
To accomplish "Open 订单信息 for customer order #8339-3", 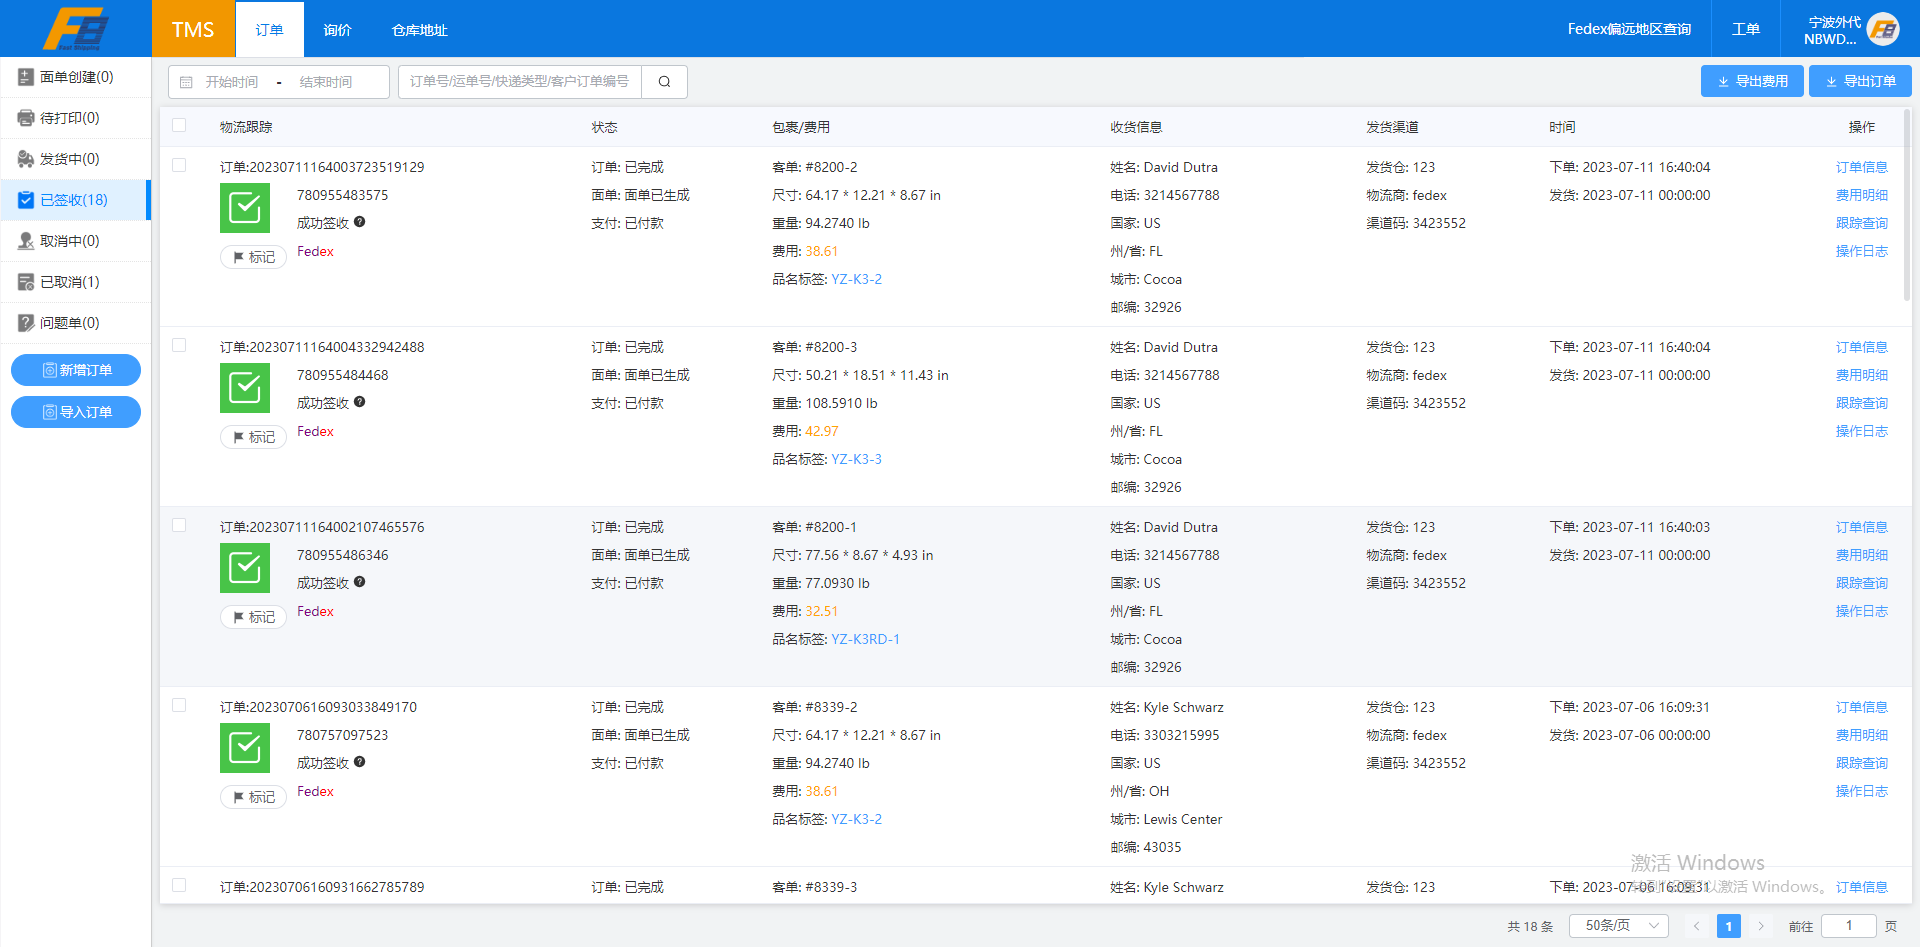I will click(1861, 887).
